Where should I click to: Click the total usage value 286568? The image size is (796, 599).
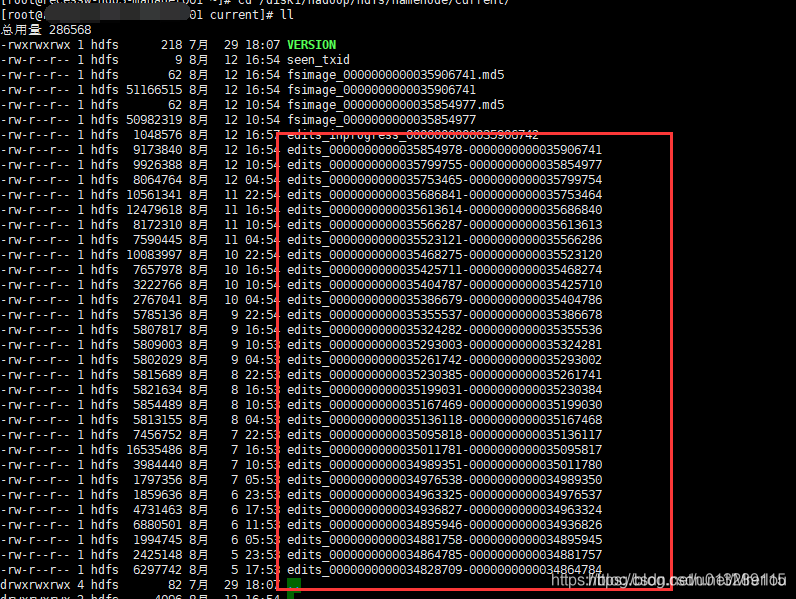tap(70, 30)
